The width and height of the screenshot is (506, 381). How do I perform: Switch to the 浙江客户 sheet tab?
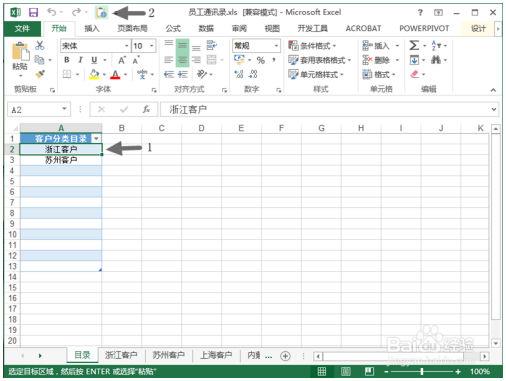point(121,355)
